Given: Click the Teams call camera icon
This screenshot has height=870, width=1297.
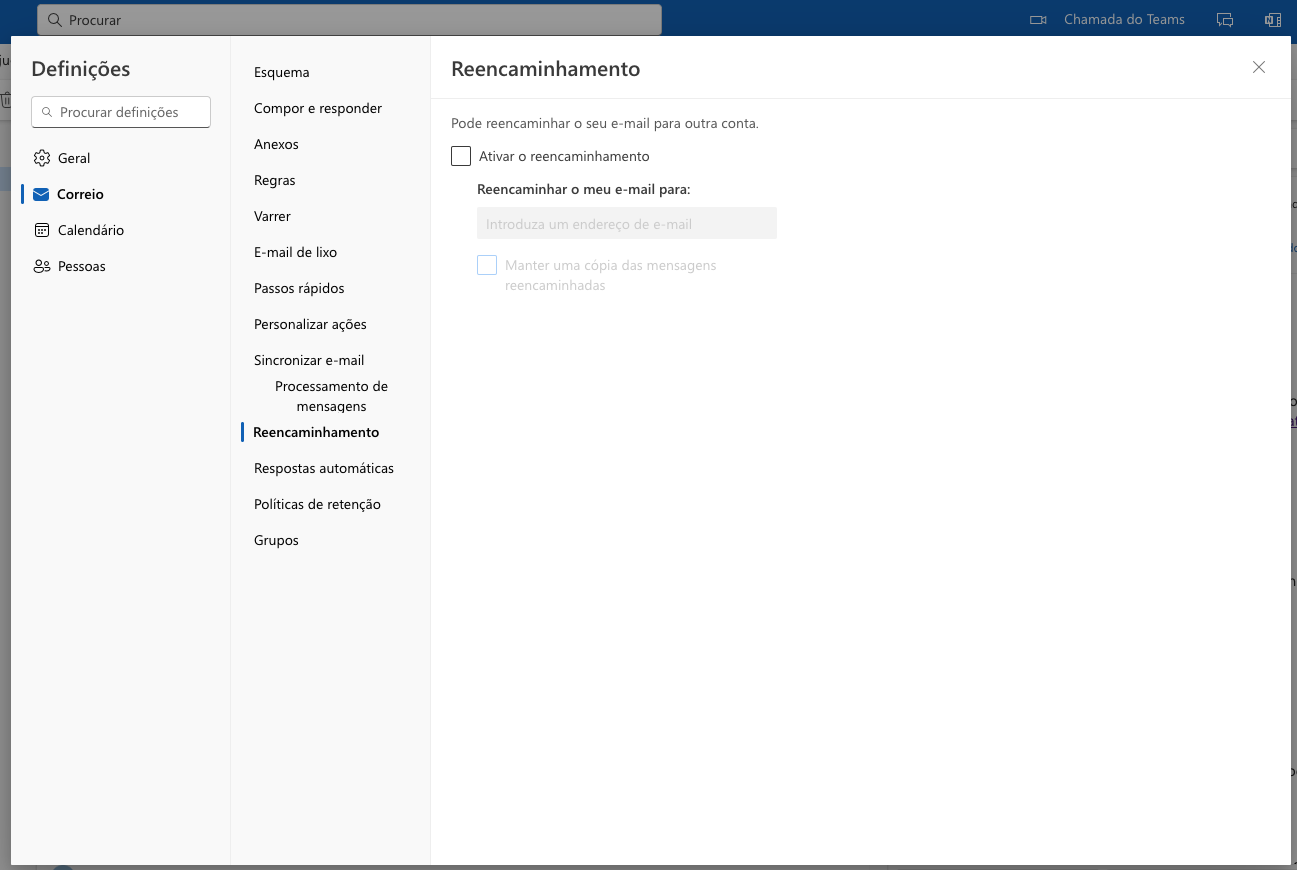Looking at the screenshot, I should coord(1038,20).
